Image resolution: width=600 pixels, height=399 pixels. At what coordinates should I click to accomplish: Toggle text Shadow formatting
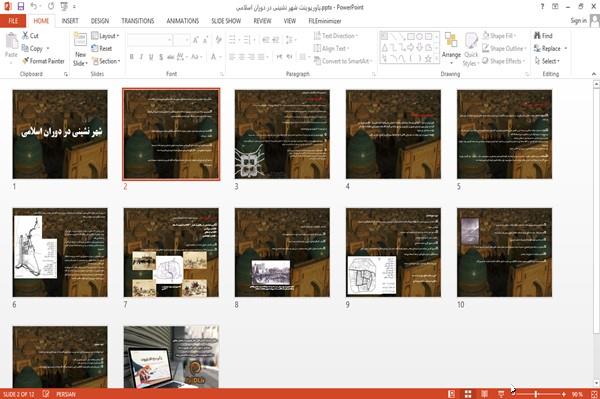161,57
